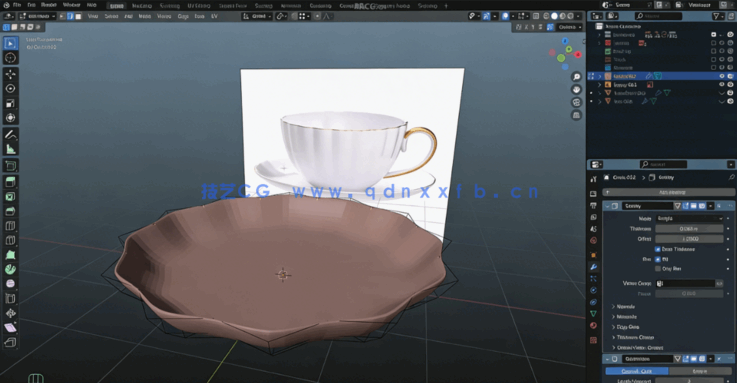Image resolution: width=737 pixels, height=383 pixels.
Task: Select the Smooth vertices tool
Action: (10, 284)
